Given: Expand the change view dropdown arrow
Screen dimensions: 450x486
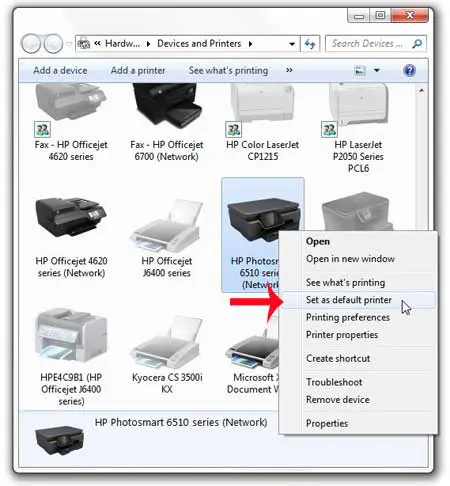Looking at the screenshot, I should 377,70.
